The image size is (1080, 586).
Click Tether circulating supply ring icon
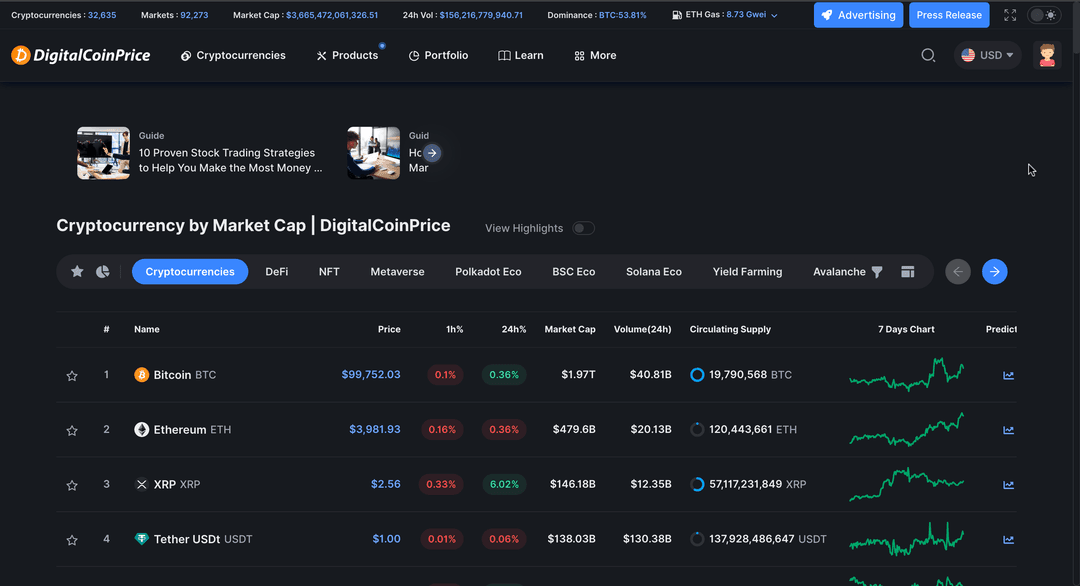pos(697,539)
